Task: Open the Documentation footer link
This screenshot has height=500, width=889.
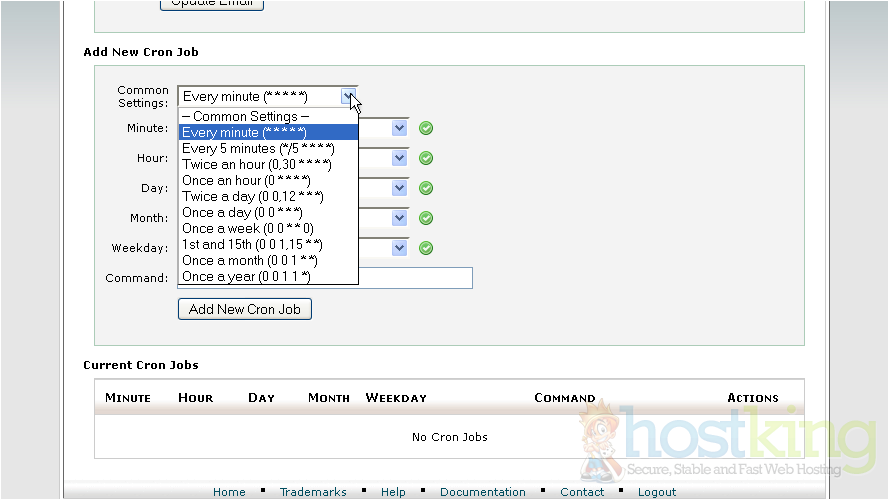Action: (482, 492)
